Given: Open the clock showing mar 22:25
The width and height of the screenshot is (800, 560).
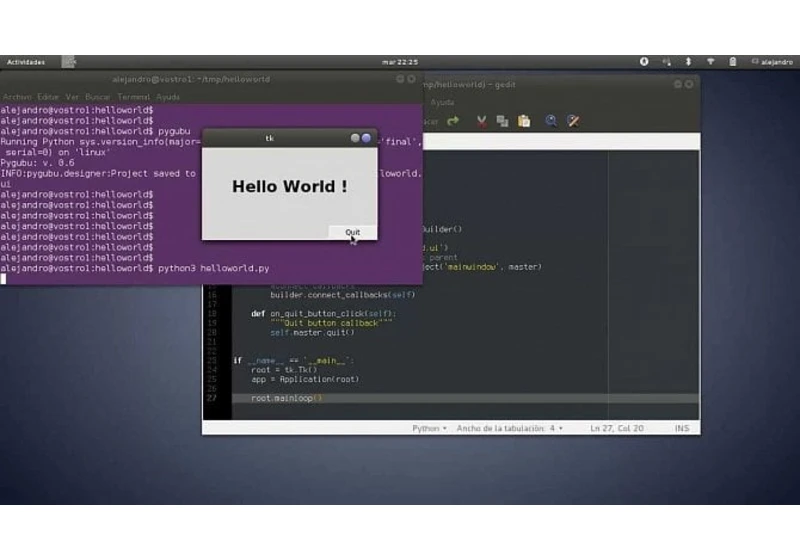Looking at the screenshot, I should pos(400,62).
